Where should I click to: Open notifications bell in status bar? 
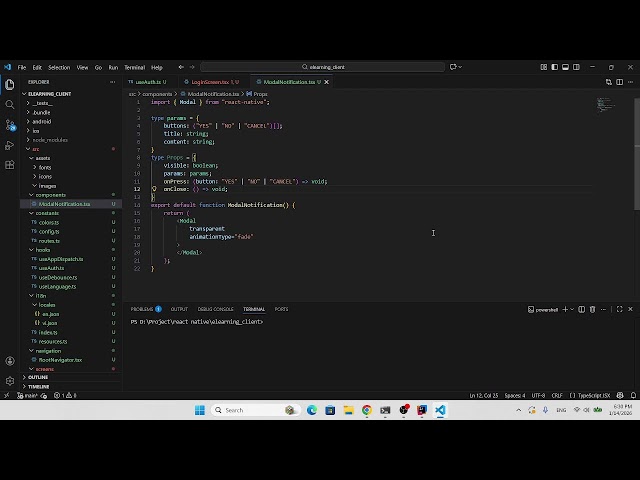[633, 395]
